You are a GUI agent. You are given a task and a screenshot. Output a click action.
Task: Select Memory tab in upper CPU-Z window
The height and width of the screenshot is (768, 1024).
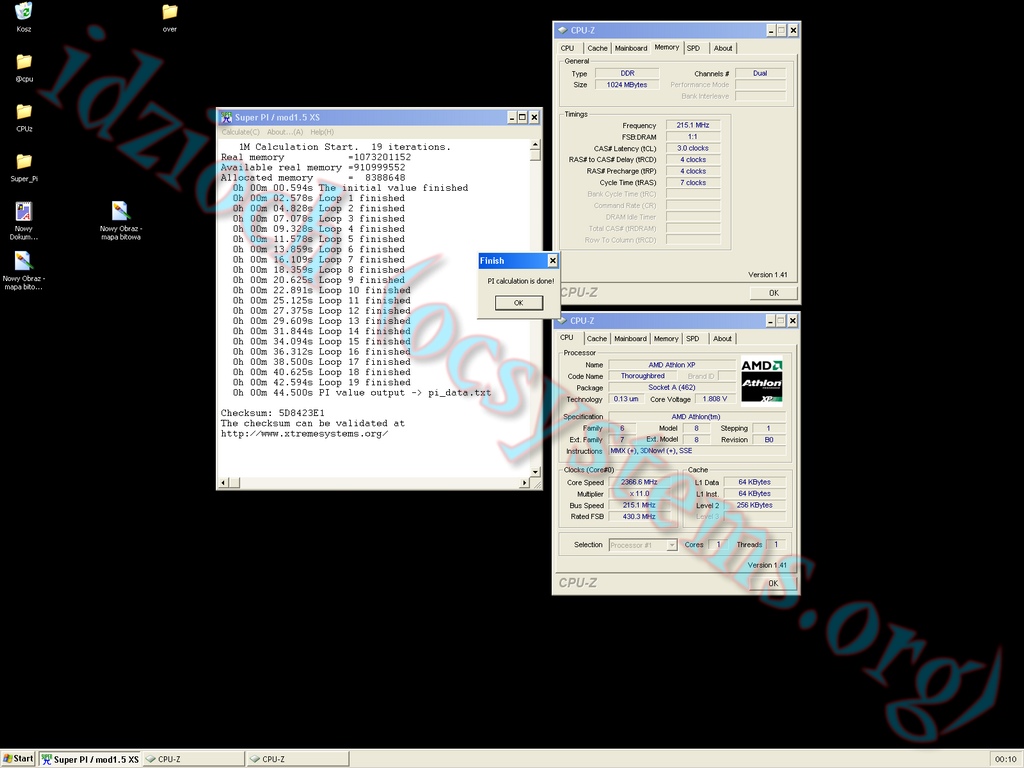(666, 47)
